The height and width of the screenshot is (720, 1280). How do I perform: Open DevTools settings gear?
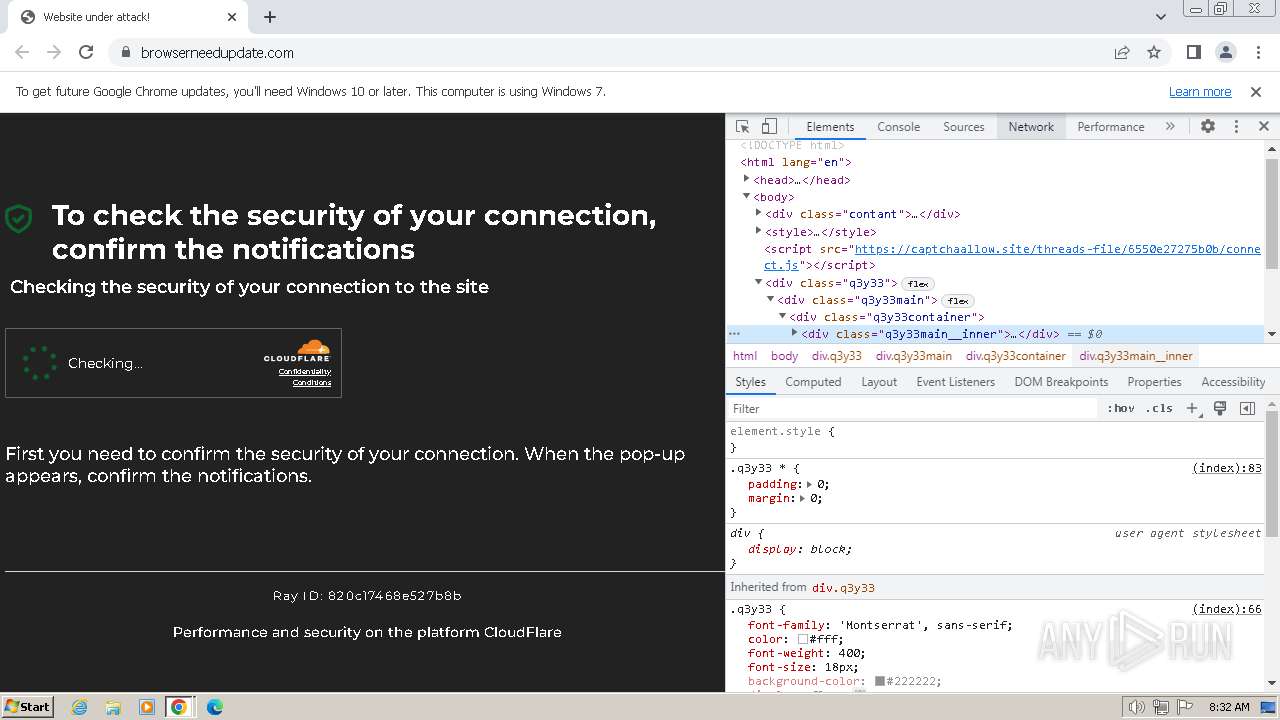coord(1208,127)
